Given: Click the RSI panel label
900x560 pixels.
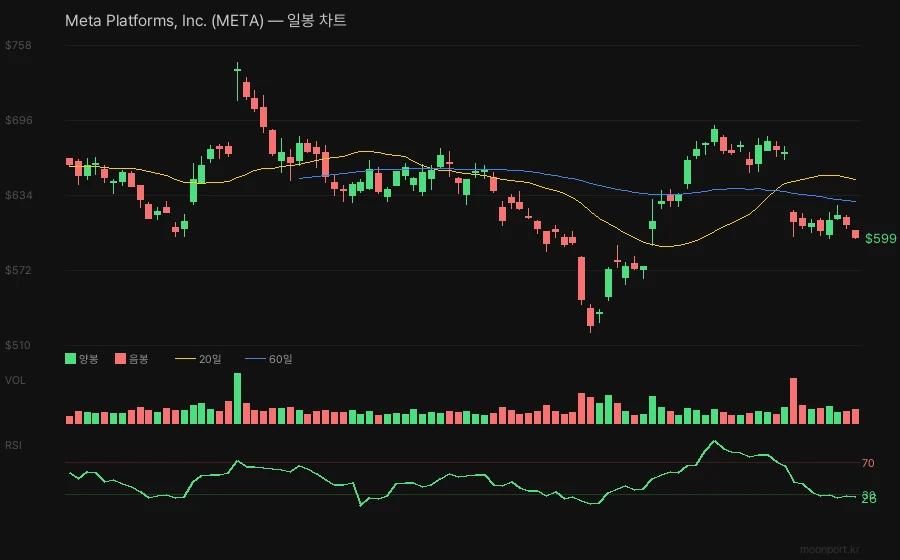Looking at the screenshot, I should point(13,445).
